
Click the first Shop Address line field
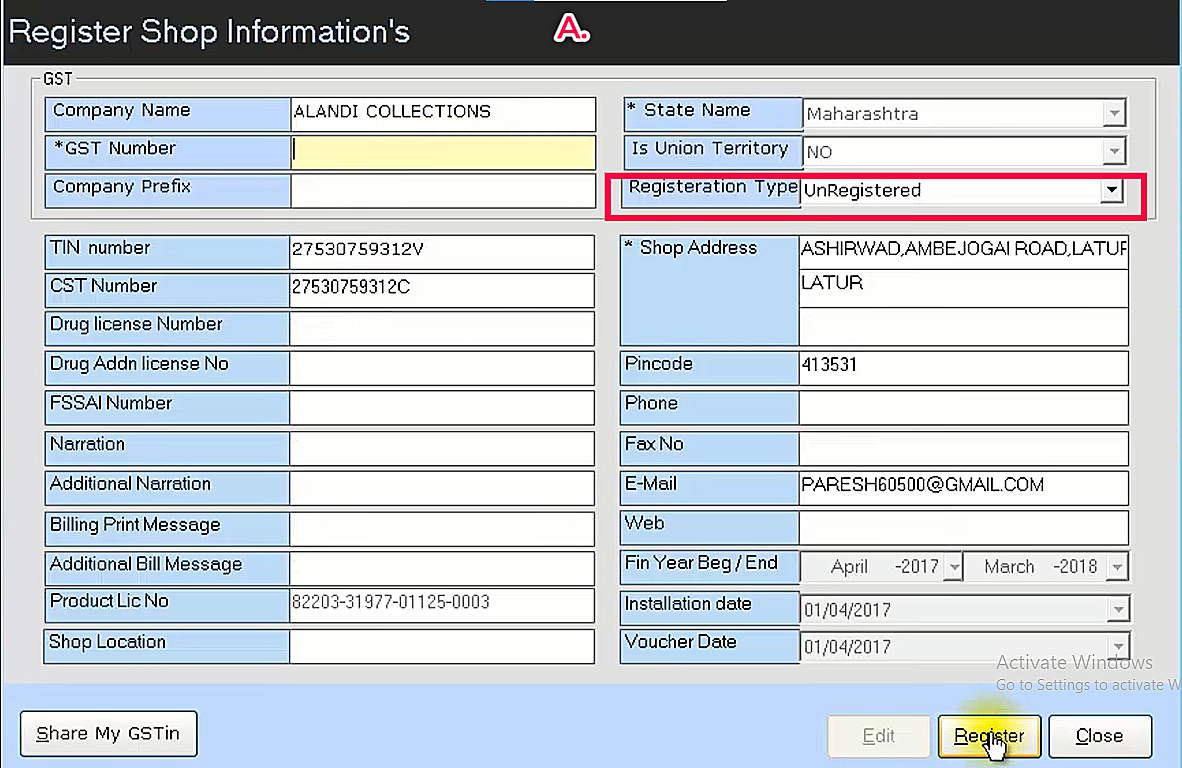(963, 251)
